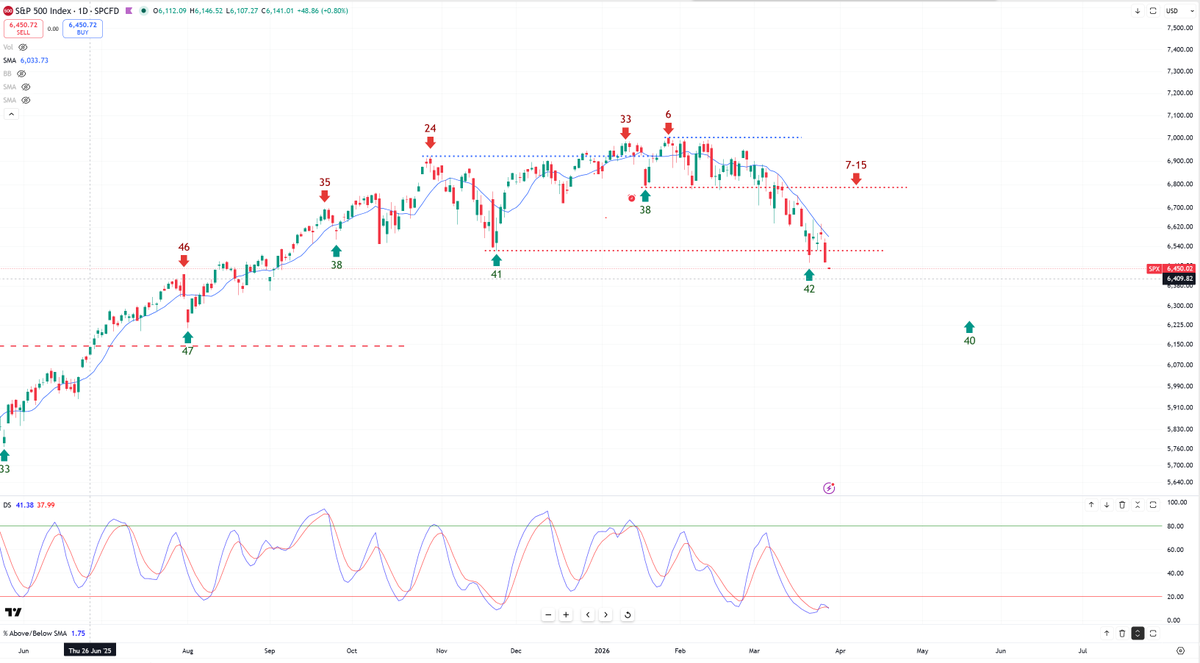Click the red down arrow labeled 33
The image size is (1200, 663).
coord(625,133)
